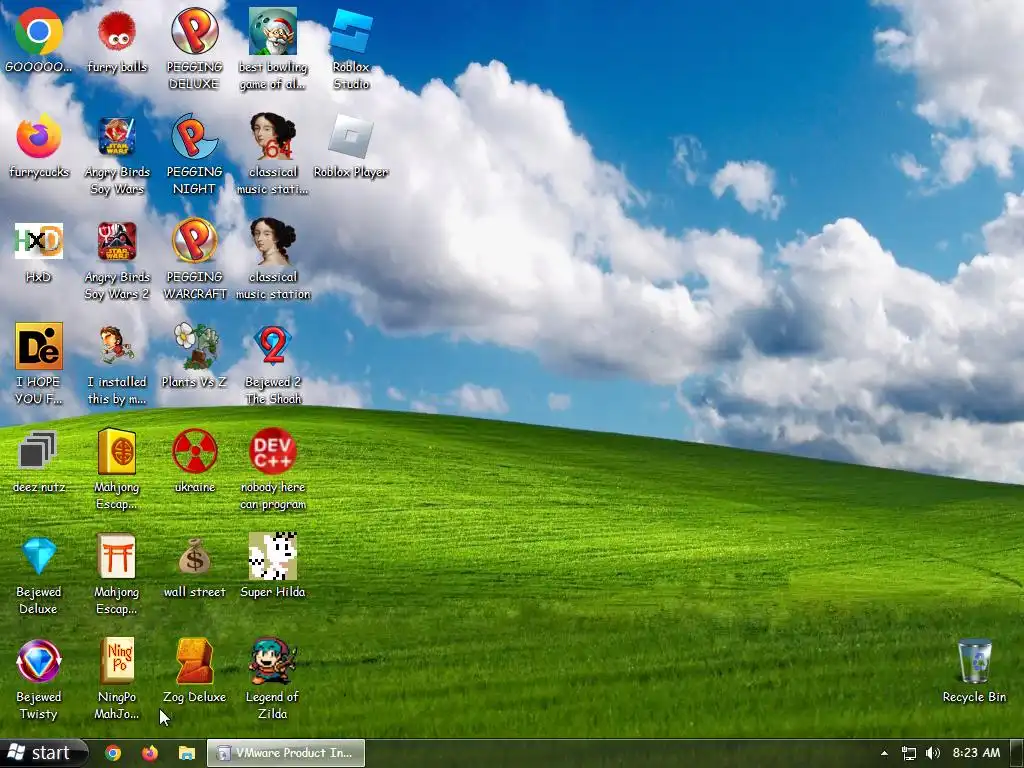Viewport: 1024px width, 768px height.
Task: Select the Zog Deluxe icon
Action: coord(195,661)
